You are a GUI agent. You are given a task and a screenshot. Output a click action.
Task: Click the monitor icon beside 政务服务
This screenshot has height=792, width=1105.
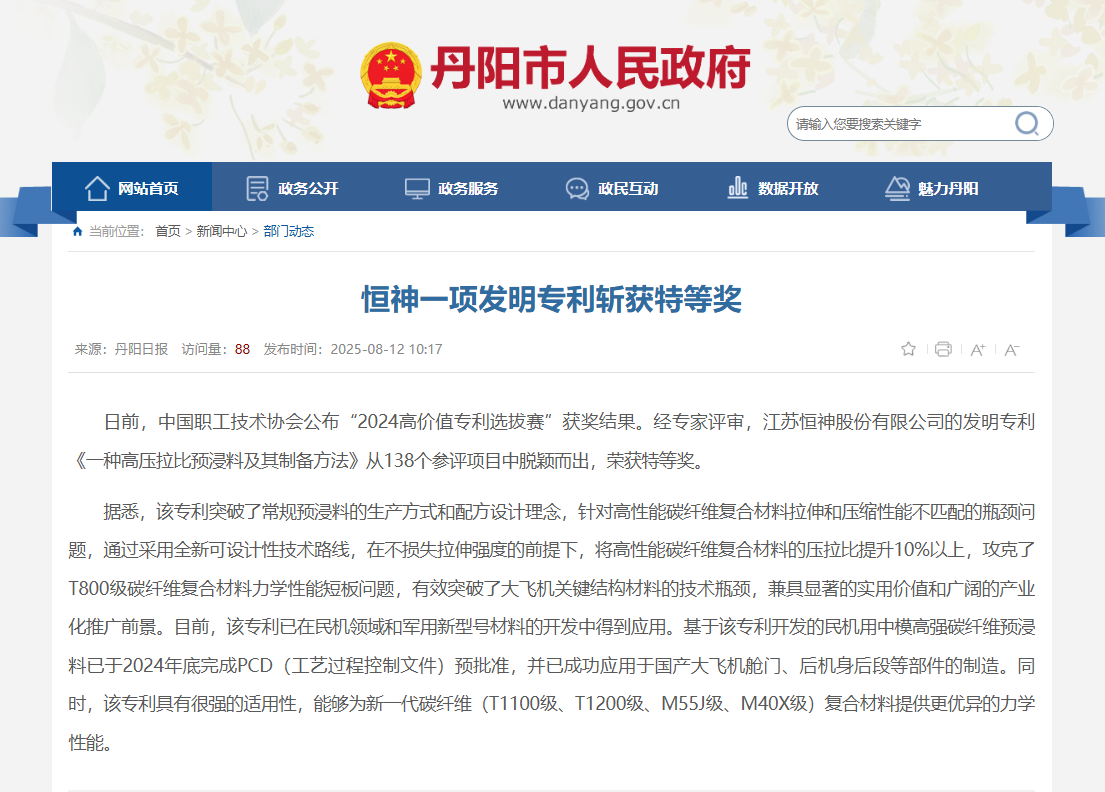coord(417,188)
